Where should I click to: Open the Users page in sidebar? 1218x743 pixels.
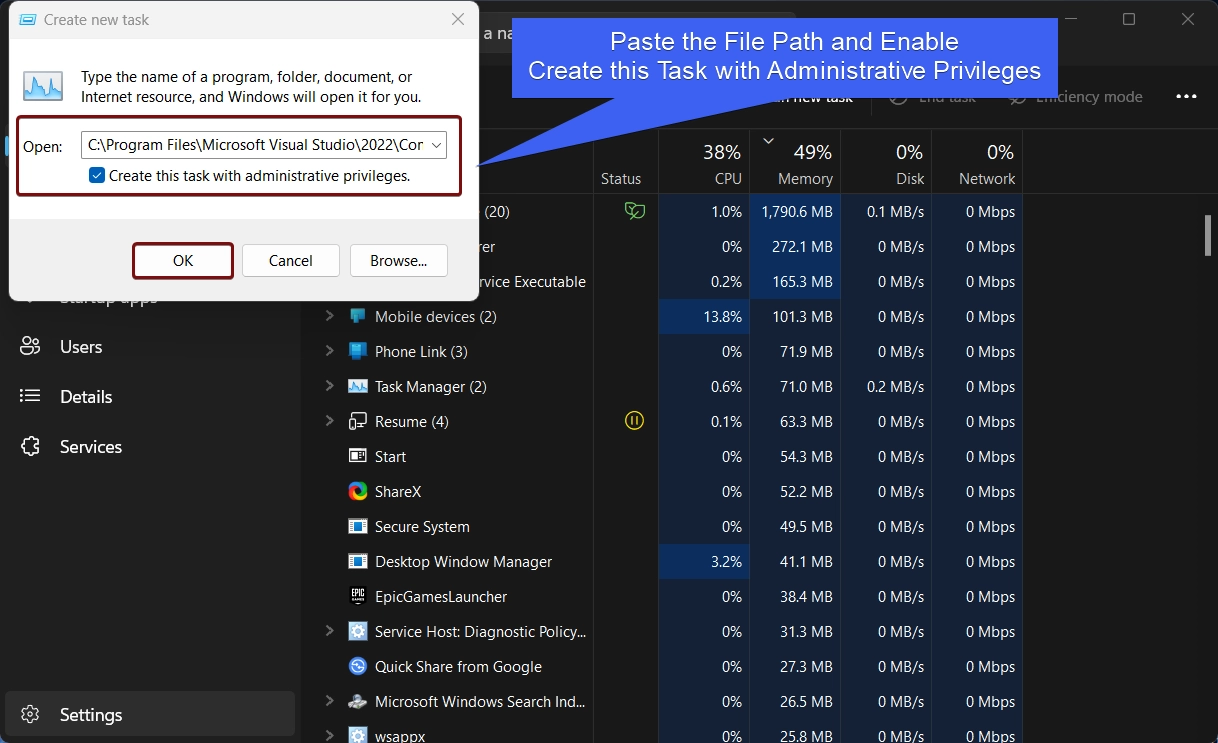81,347
